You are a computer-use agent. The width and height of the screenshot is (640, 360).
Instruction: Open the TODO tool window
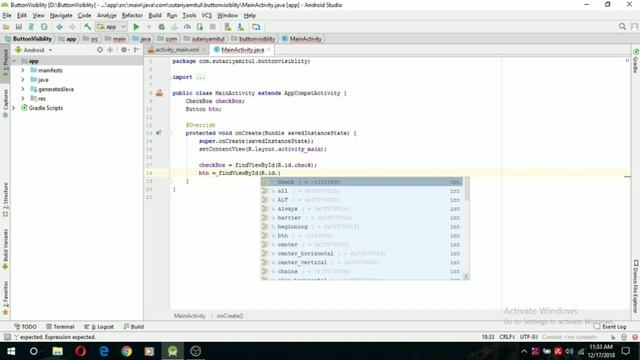pos(25,327)
